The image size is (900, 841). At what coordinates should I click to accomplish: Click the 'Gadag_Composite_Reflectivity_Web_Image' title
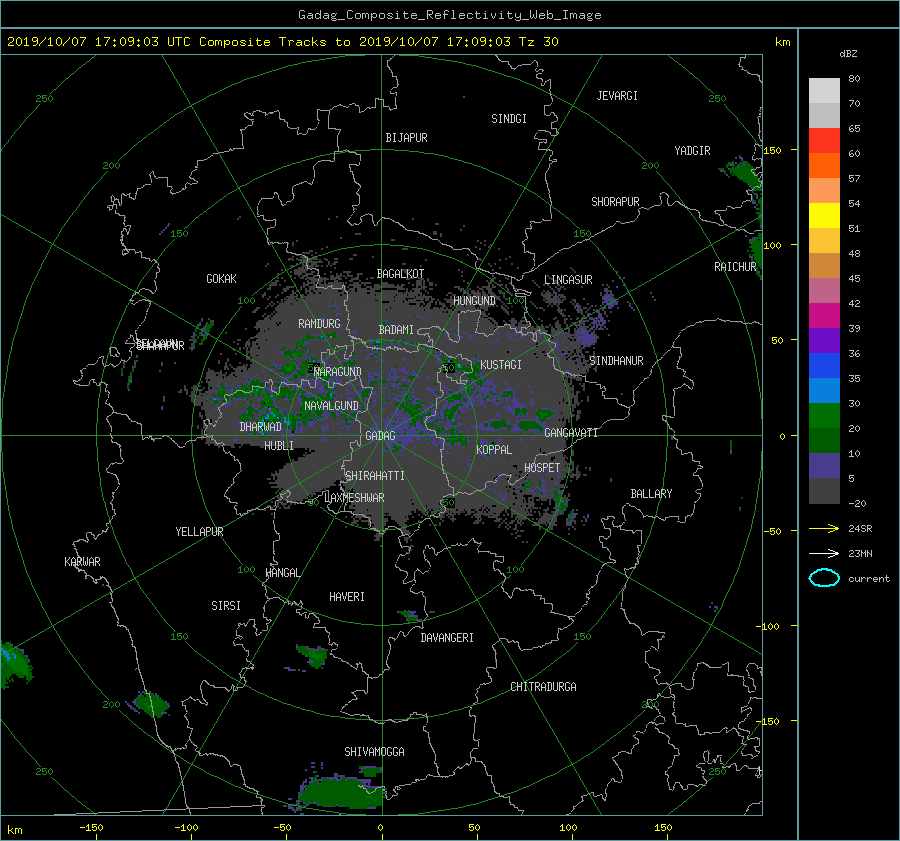[449, 15]
